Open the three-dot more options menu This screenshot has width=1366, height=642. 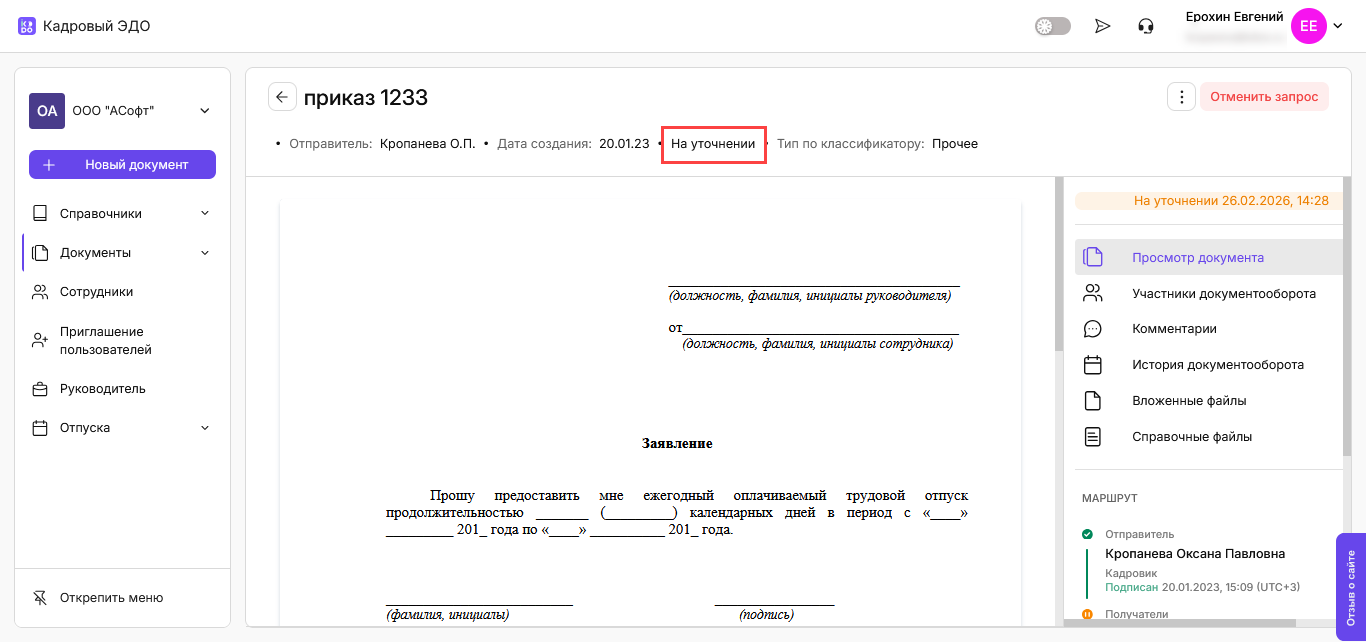[x=1182, y=97]
